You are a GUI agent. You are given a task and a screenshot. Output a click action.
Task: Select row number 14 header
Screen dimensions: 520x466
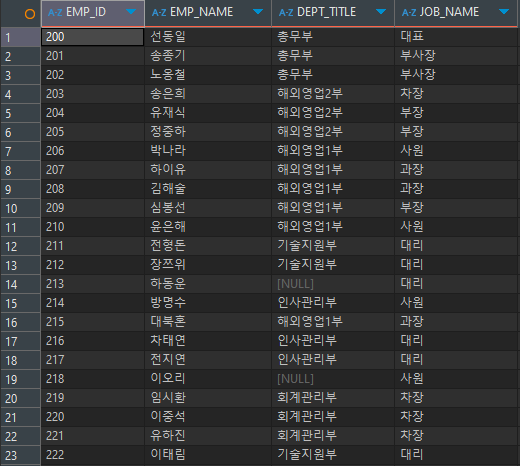(21, 284)
